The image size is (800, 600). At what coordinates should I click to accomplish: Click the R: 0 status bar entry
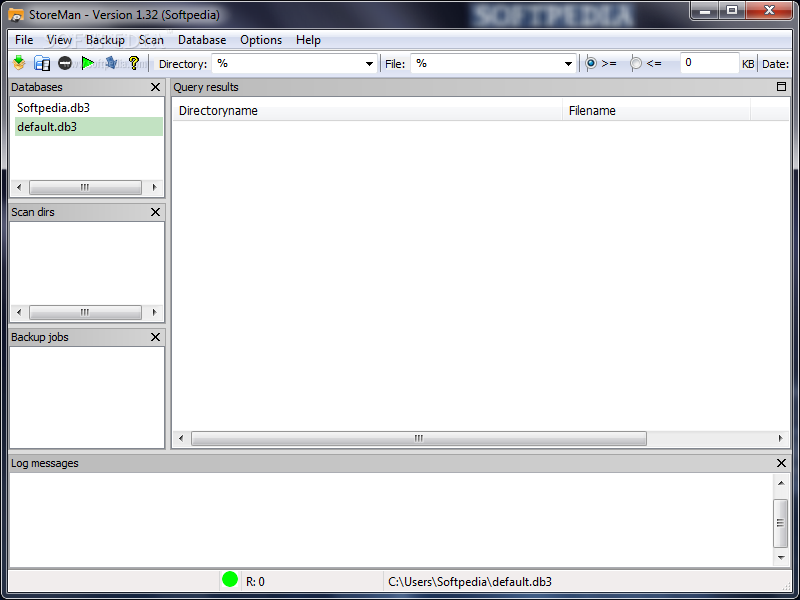pyautogui.click(x=256, y=582)
